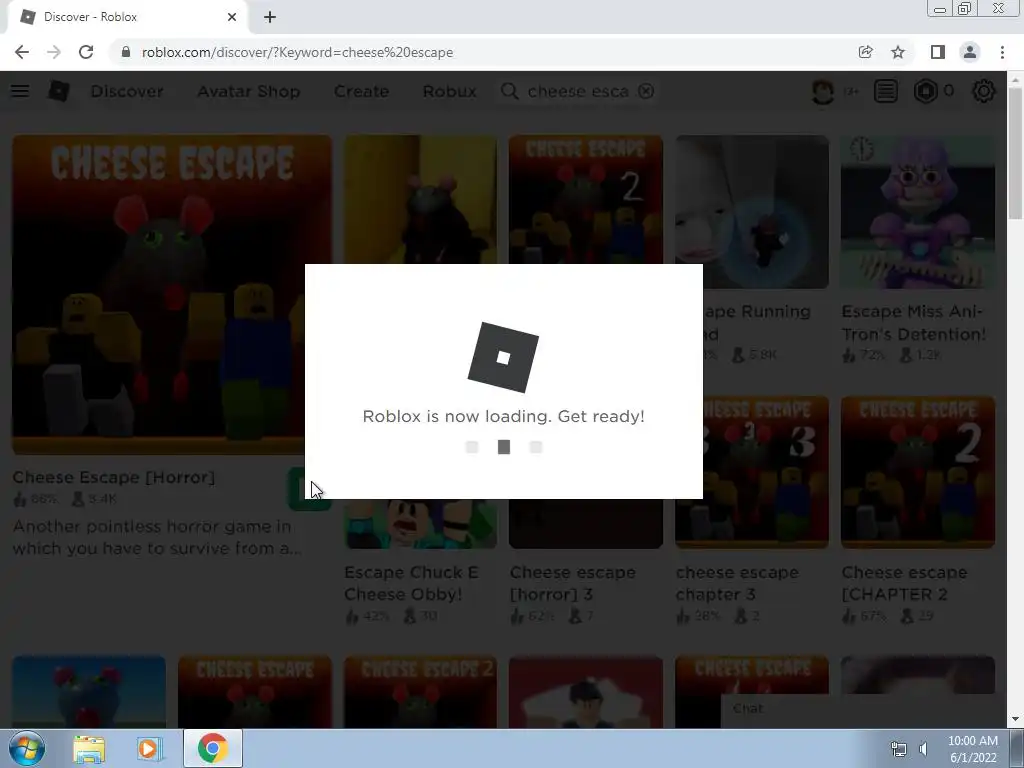Open the Chat panel
Image resolution: width=1024 pixels, height=768 pixels.
(x=863, y=709)
